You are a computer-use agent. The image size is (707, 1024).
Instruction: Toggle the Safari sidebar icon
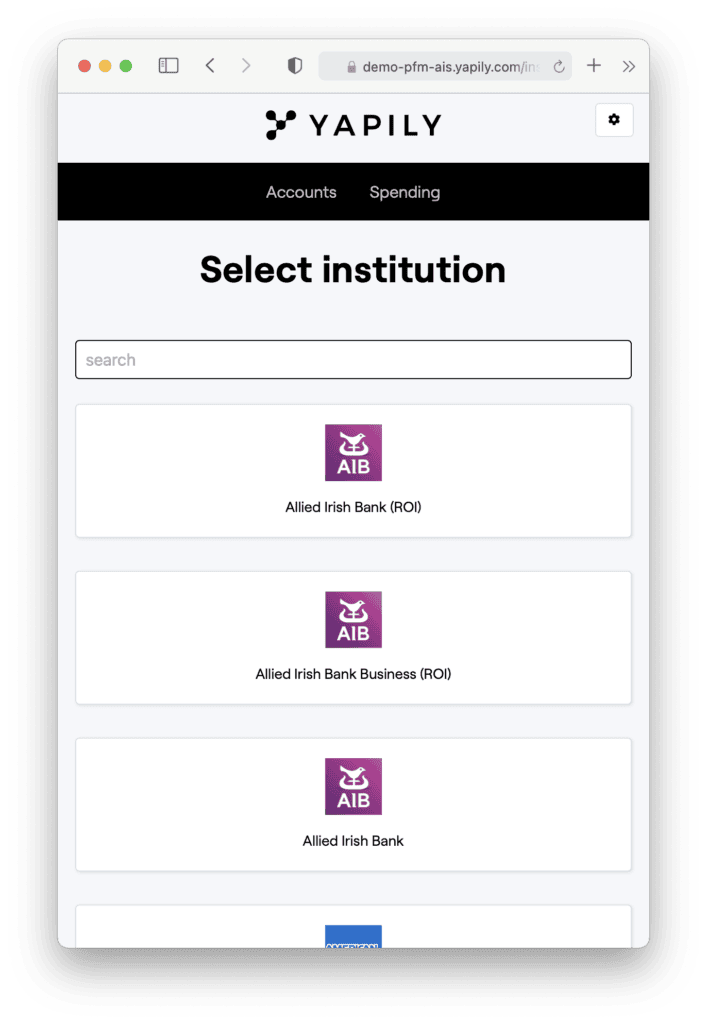pyautogui.click(x=169, y=66)
